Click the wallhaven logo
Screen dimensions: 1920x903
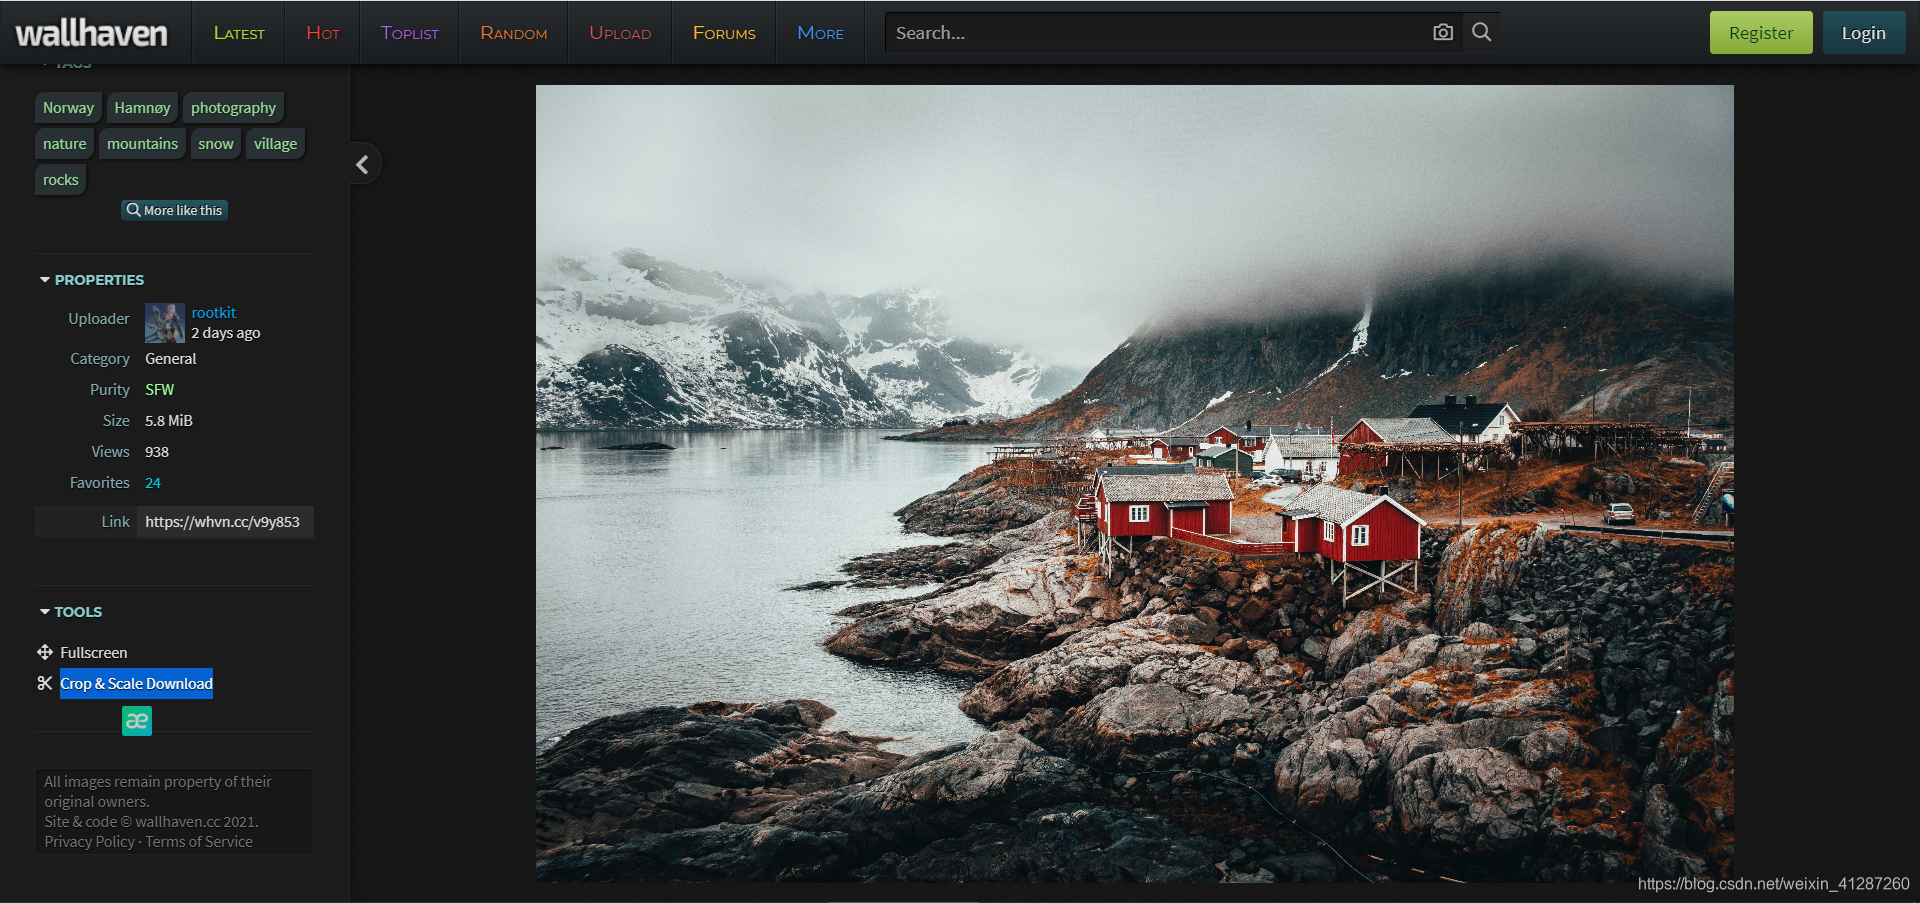(91, 33)
